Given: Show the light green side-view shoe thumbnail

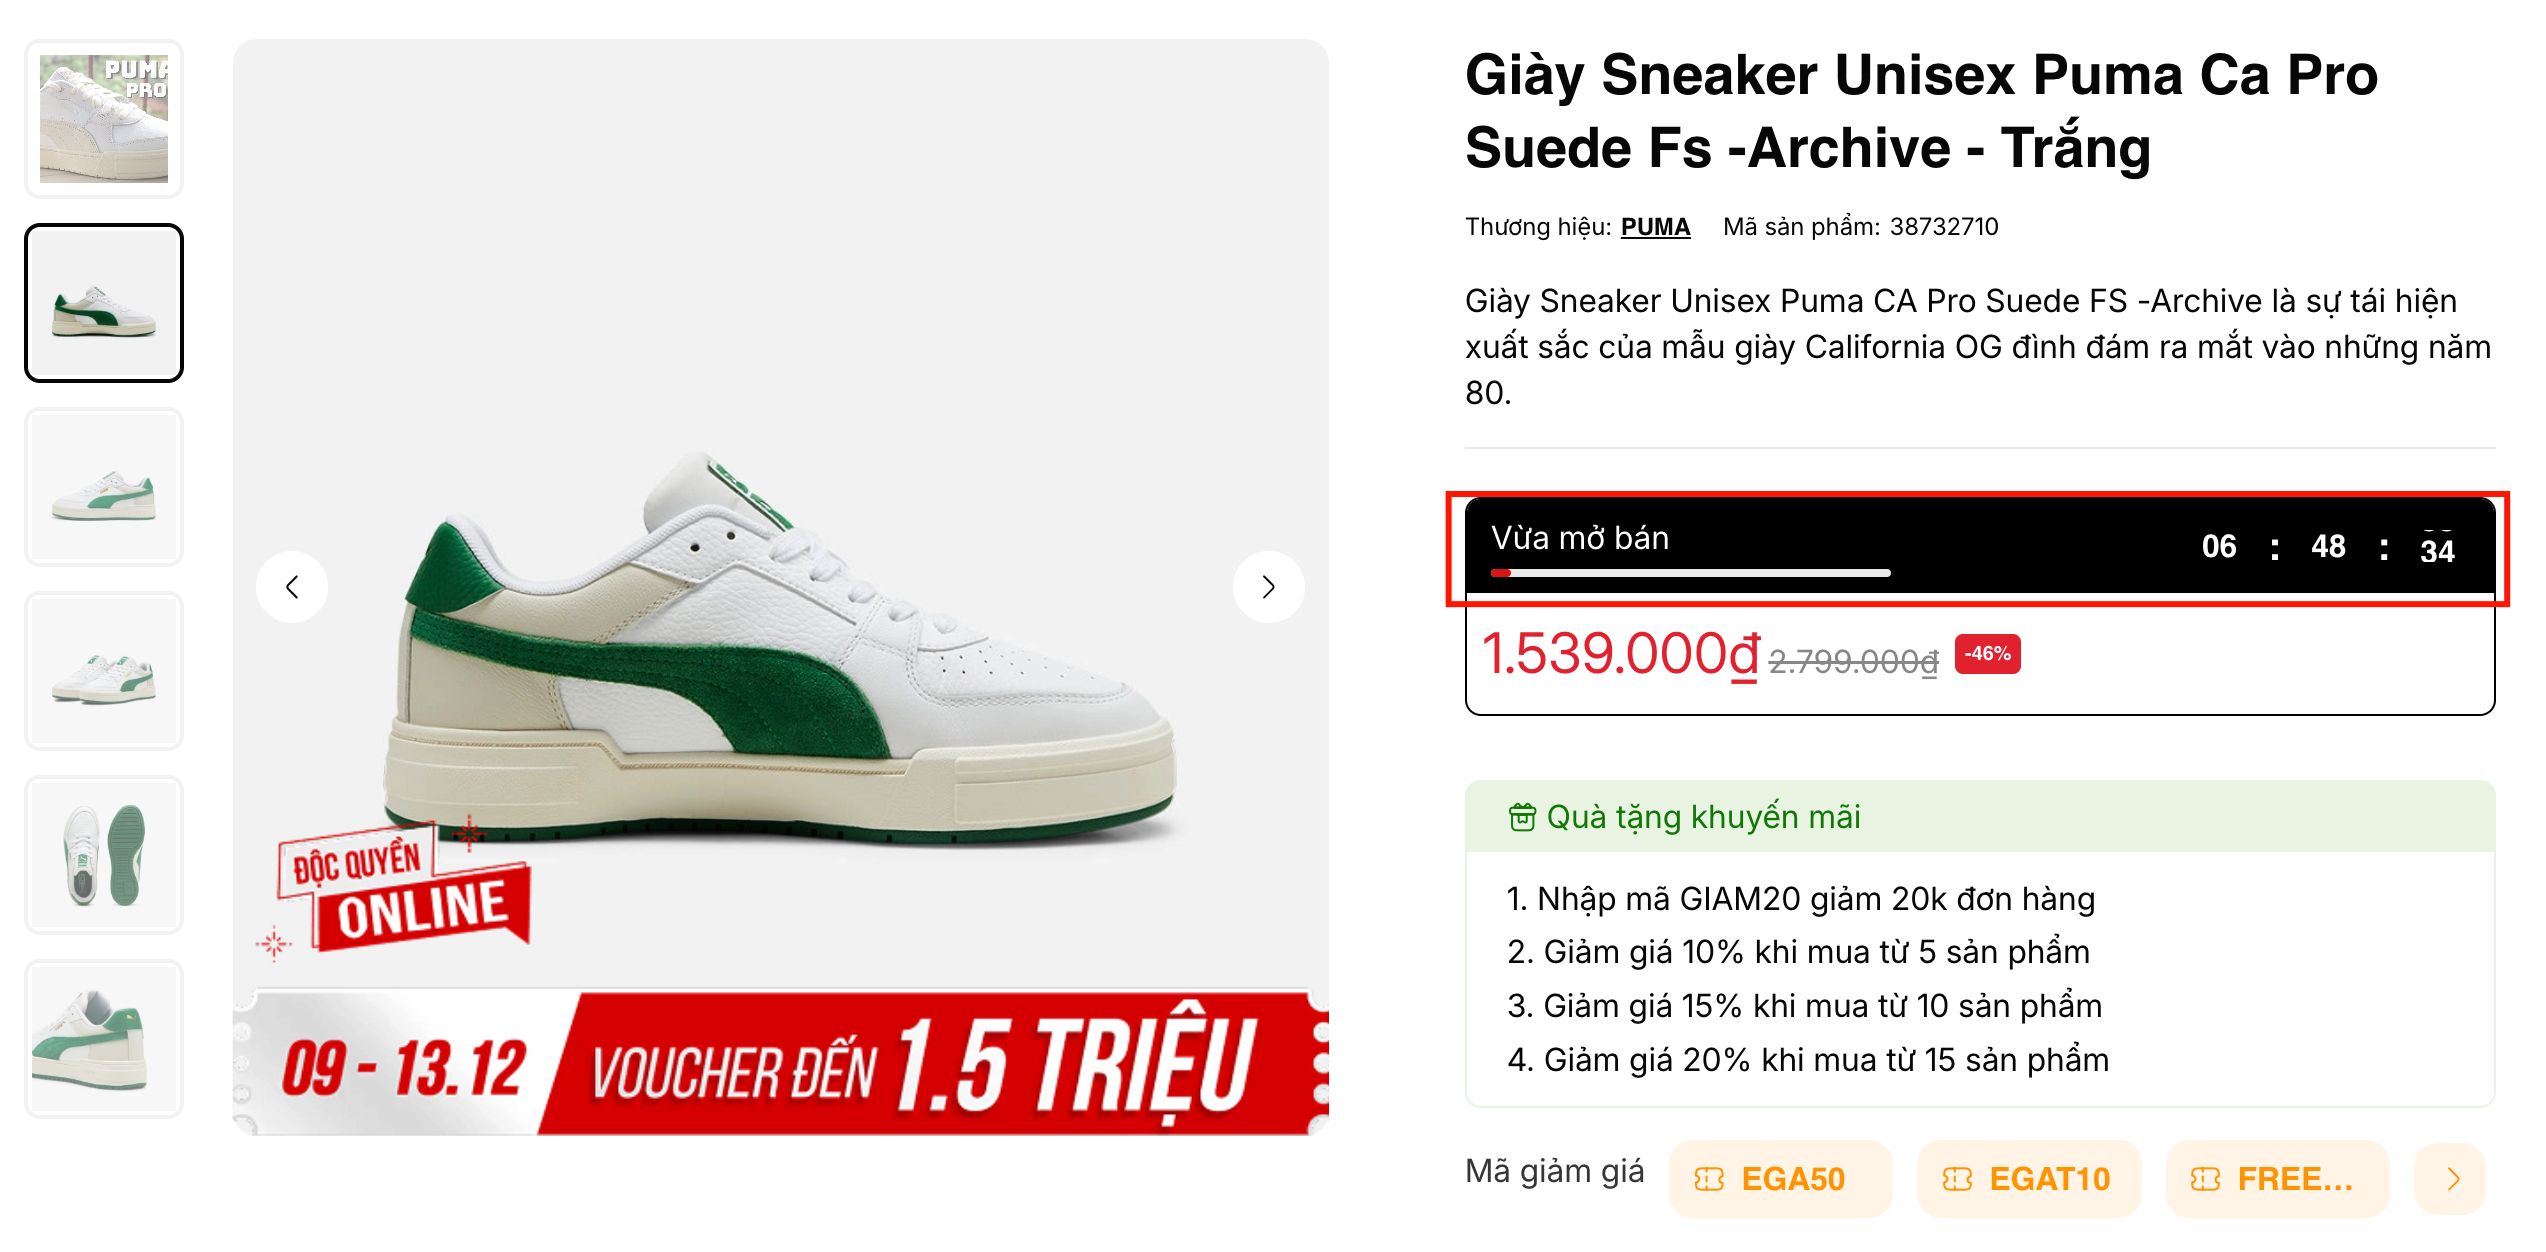Looking at the screenshot, I should pyautogui.click(x=104, y=487).
